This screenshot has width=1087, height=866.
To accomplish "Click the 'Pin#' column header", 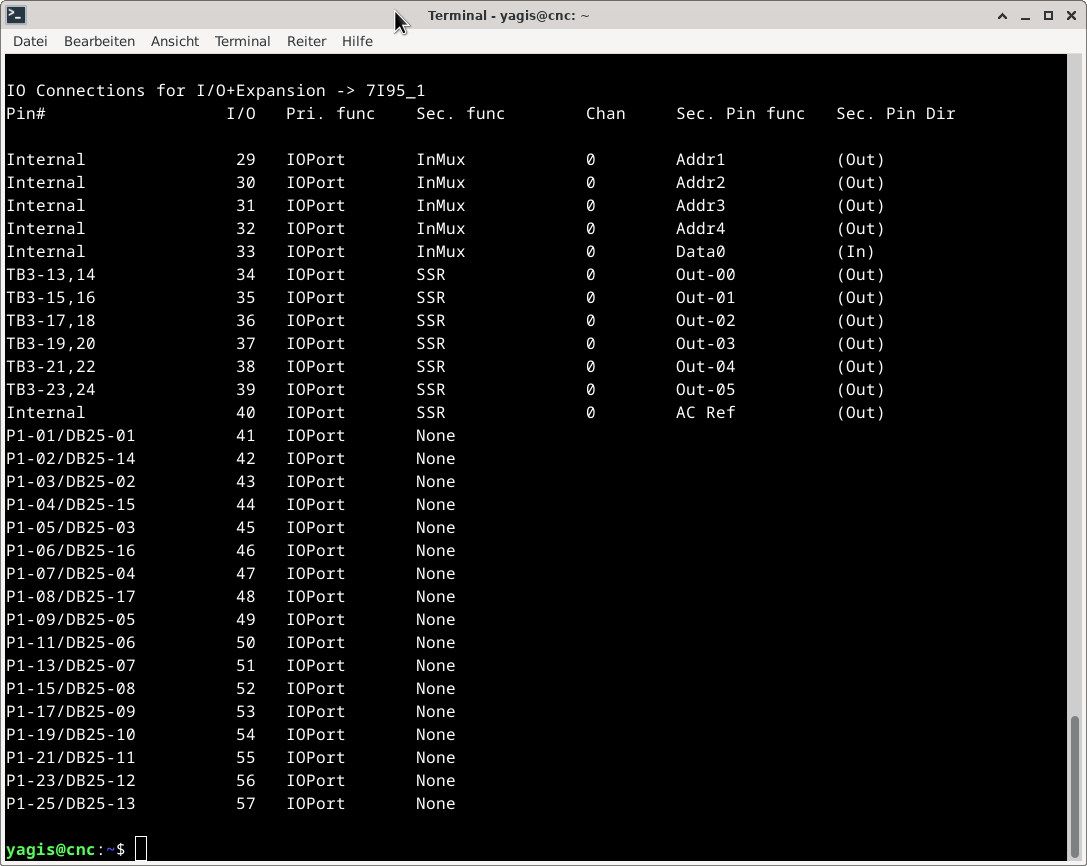I will coord(26,114).
